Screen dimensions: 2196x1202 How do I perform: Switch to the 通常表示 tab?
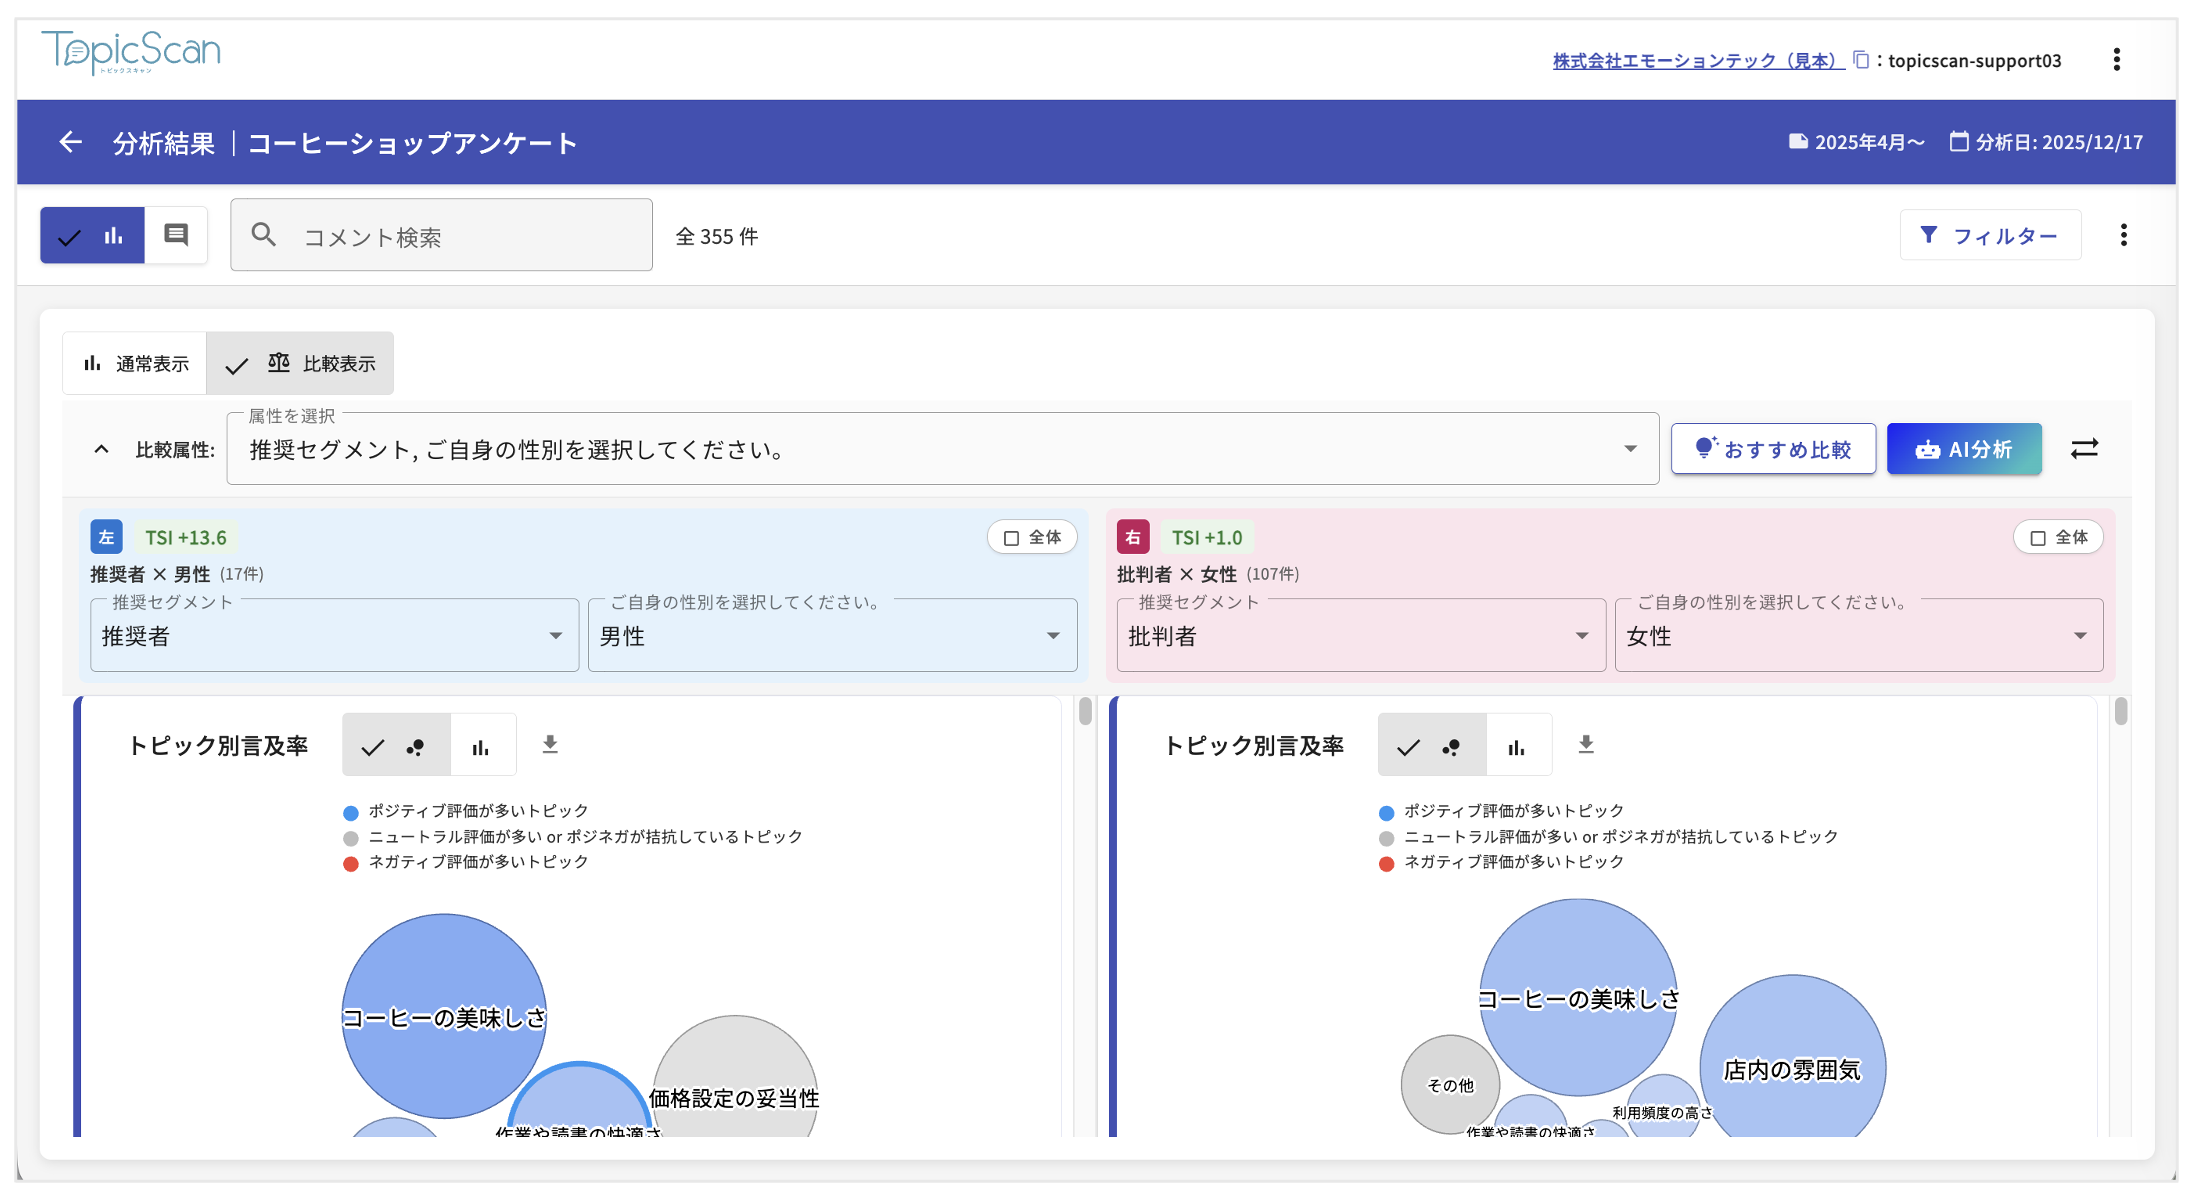coord(136,364)
